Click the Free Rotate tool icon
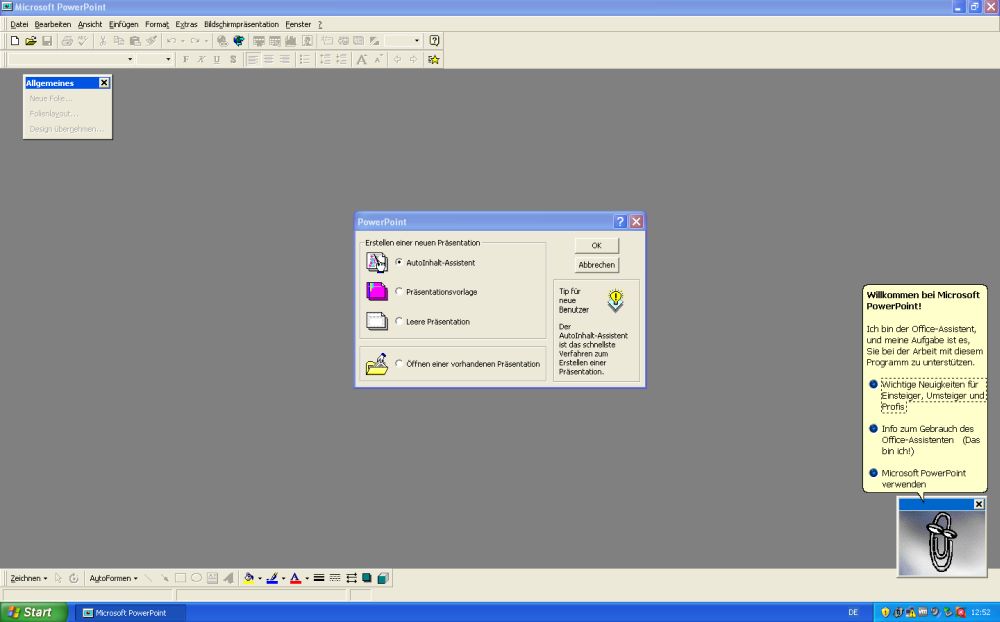 tap(73, 578)
